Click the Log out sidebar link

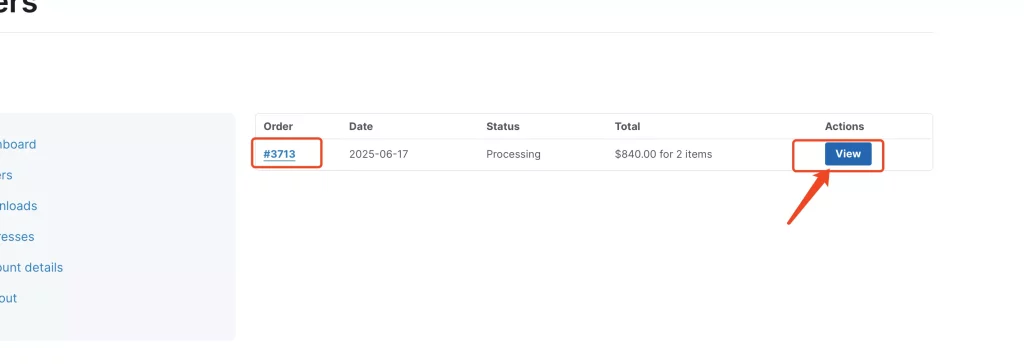pyautogui.click(x=8, y=298)
